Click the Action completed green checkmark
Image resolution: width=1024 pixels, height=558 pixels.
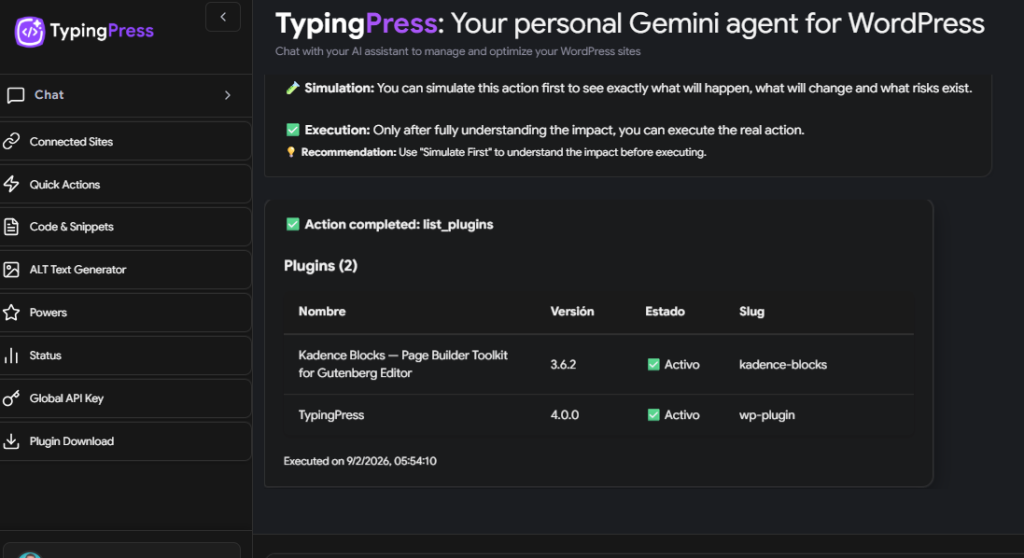(293, 225)
